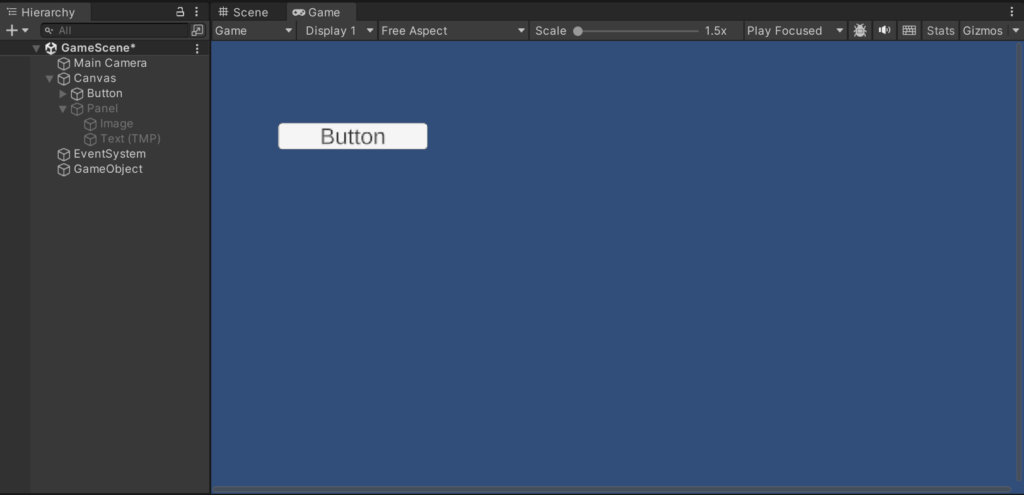
Task: Click the Hierarchy tab header
Action: click(46, 12)
